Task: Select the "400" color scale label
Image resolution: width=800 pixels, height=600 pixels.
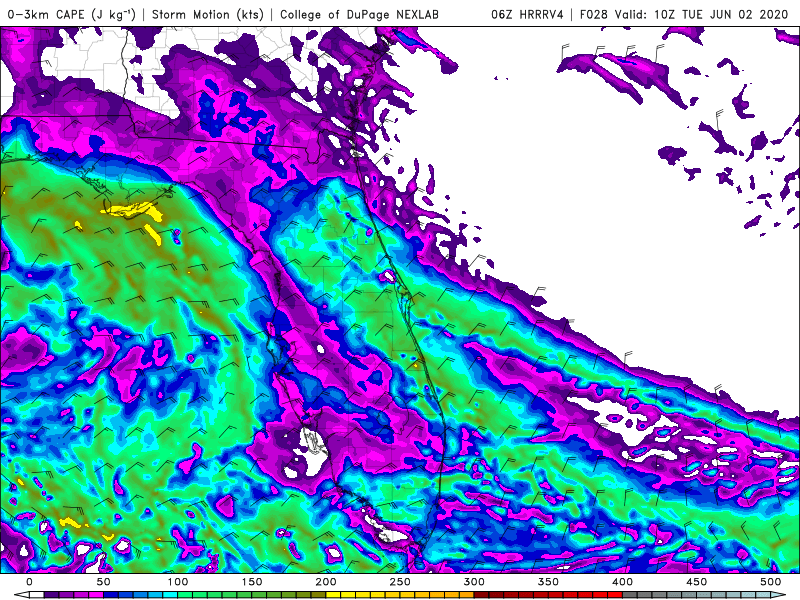Action: [x=622, y=582]
